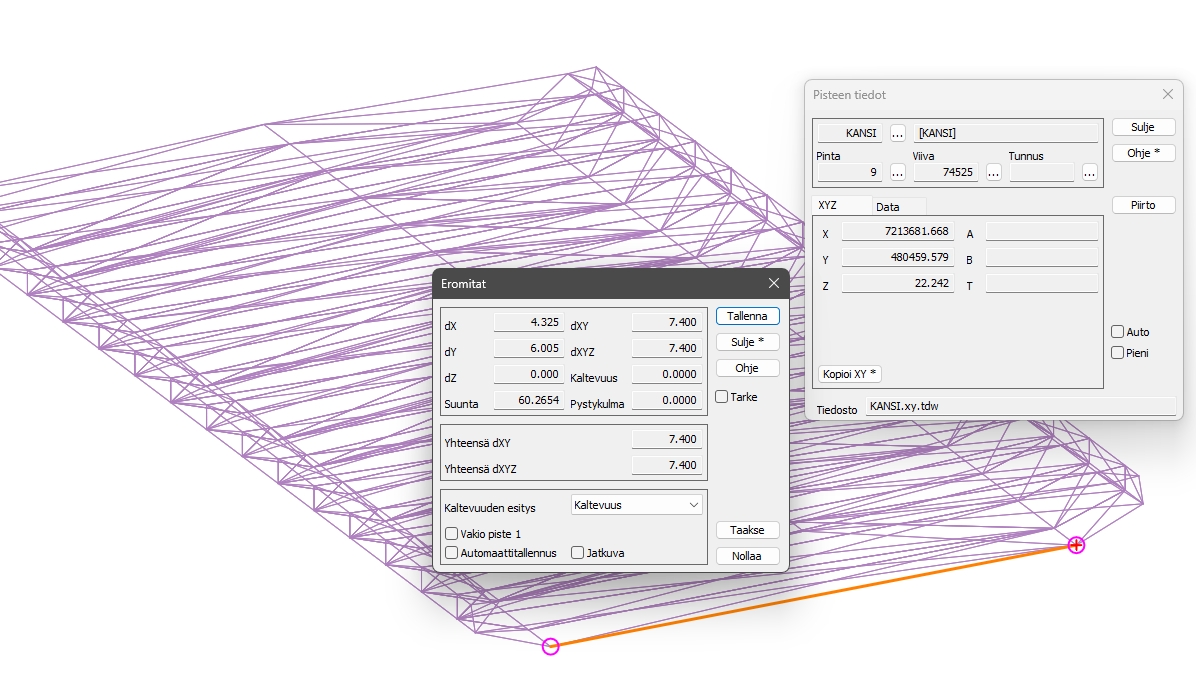Select the XYZ tab
Viewport: 1196px width, 673px height.
click(x=828, y=205)
